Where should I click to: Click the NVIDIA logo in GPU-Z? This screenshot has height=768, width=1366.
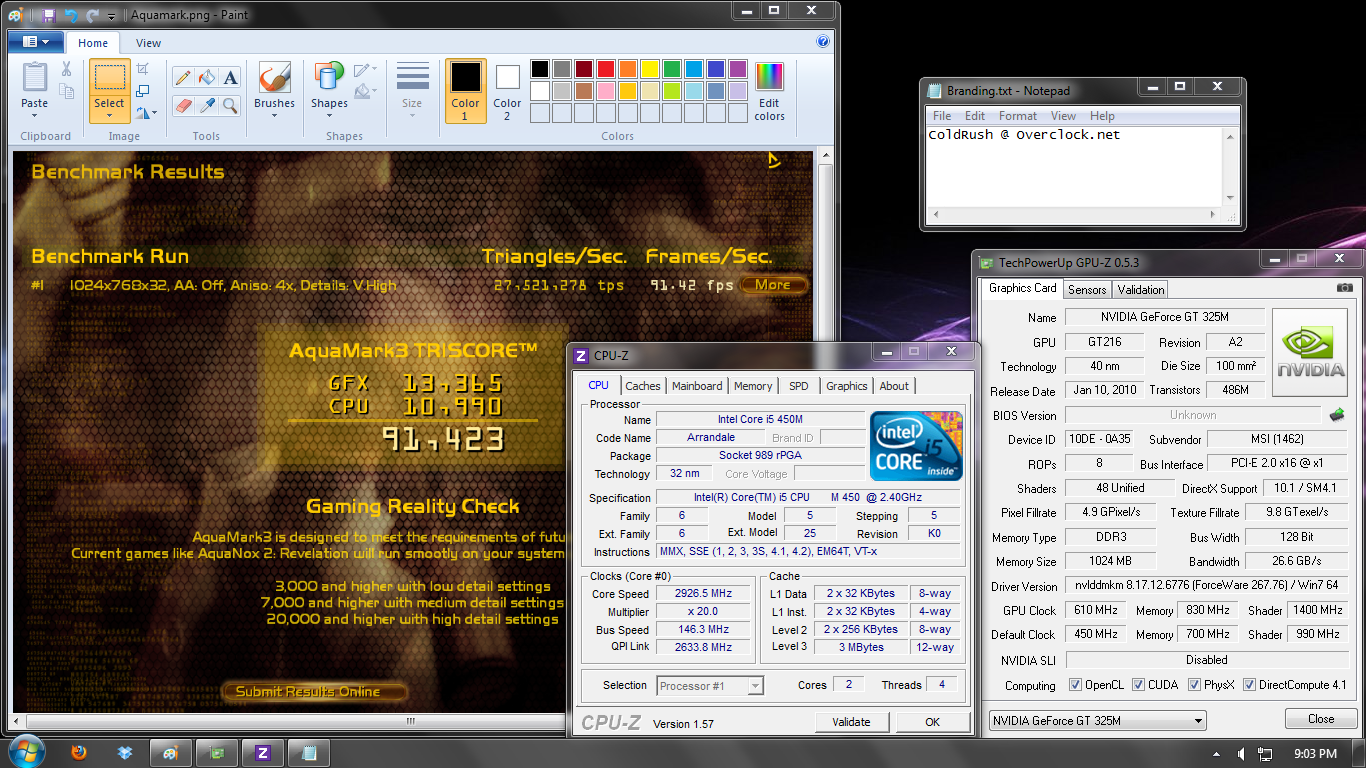click(x=1309, y=353)
